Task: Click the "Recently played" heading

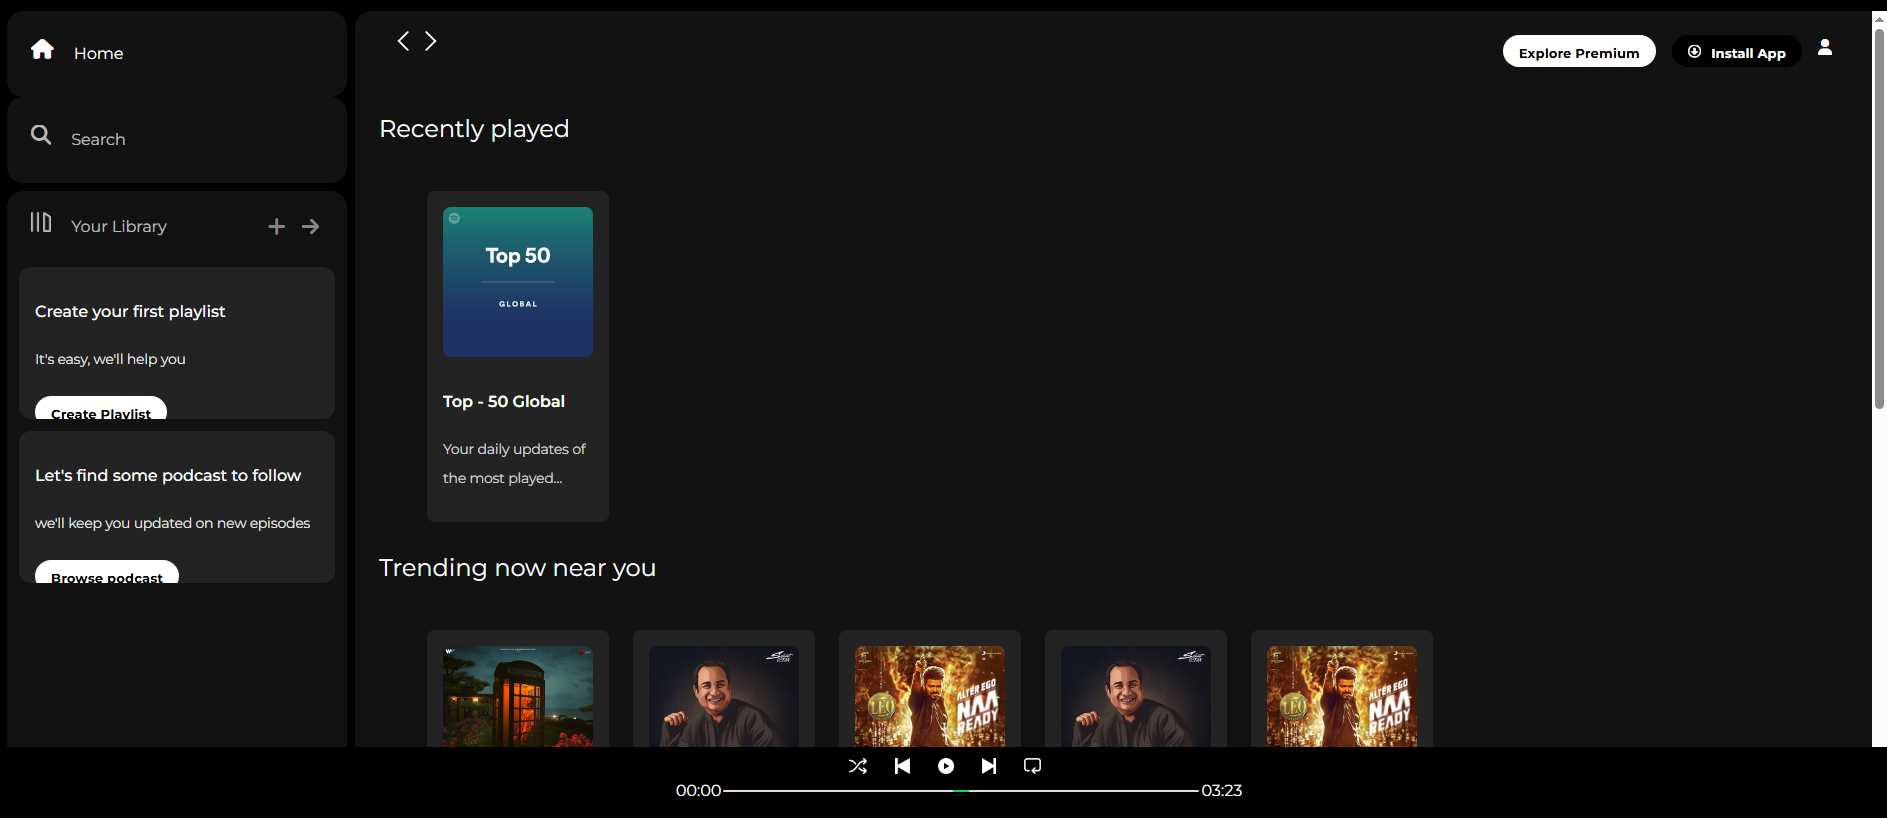Action: pos(474,129)
